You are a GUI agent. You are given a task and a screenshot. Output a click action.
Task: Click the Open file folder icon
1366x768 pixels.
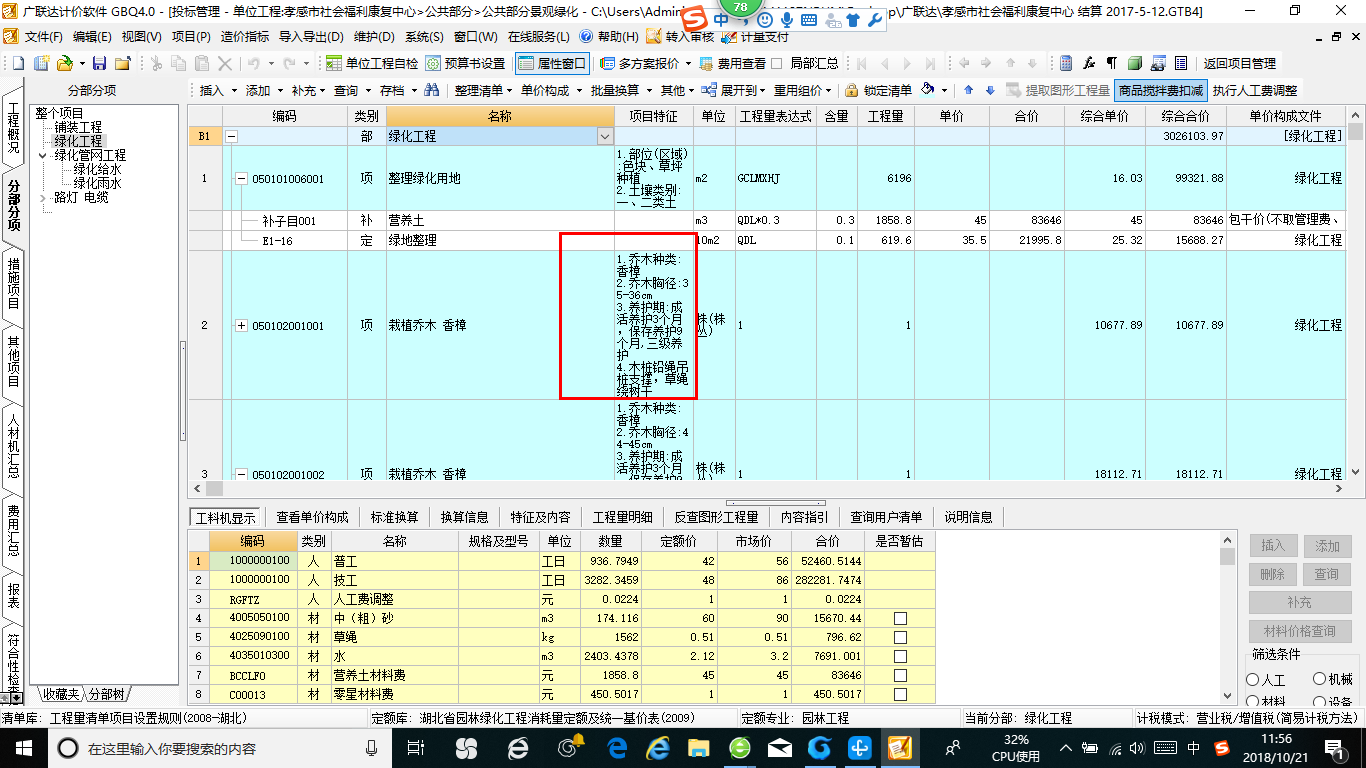(63, 63)
